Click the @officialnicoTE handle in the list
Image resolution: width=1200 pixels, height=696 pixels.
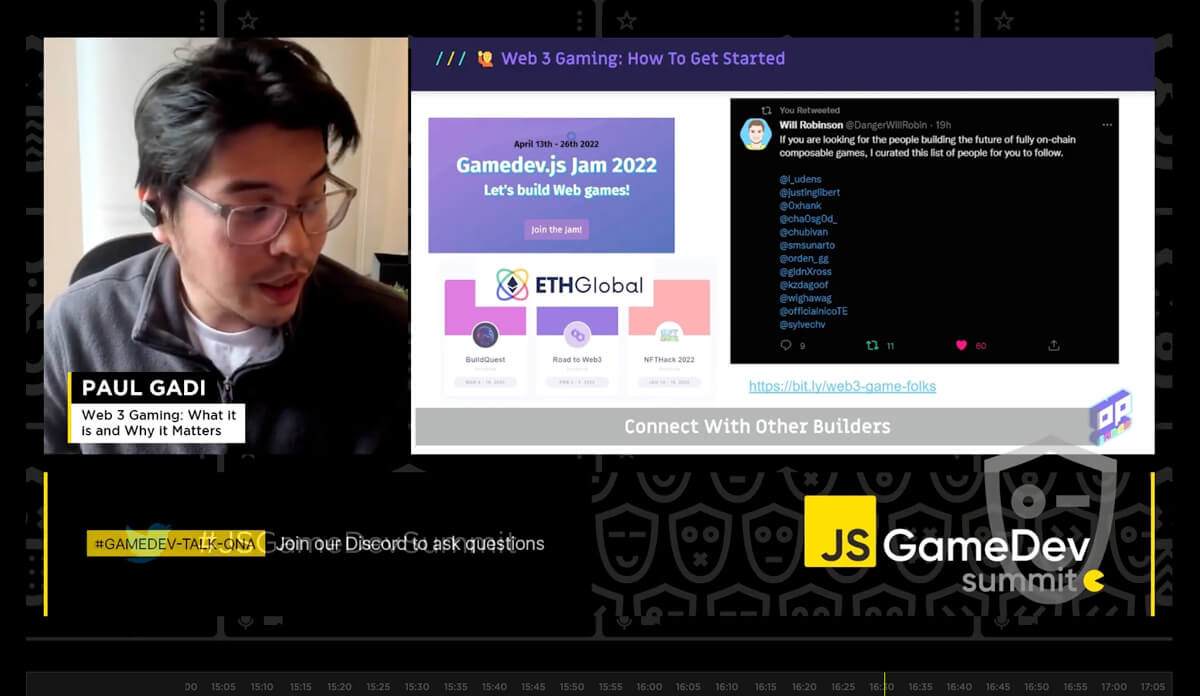pyautogui.click(x=813, y=311)
